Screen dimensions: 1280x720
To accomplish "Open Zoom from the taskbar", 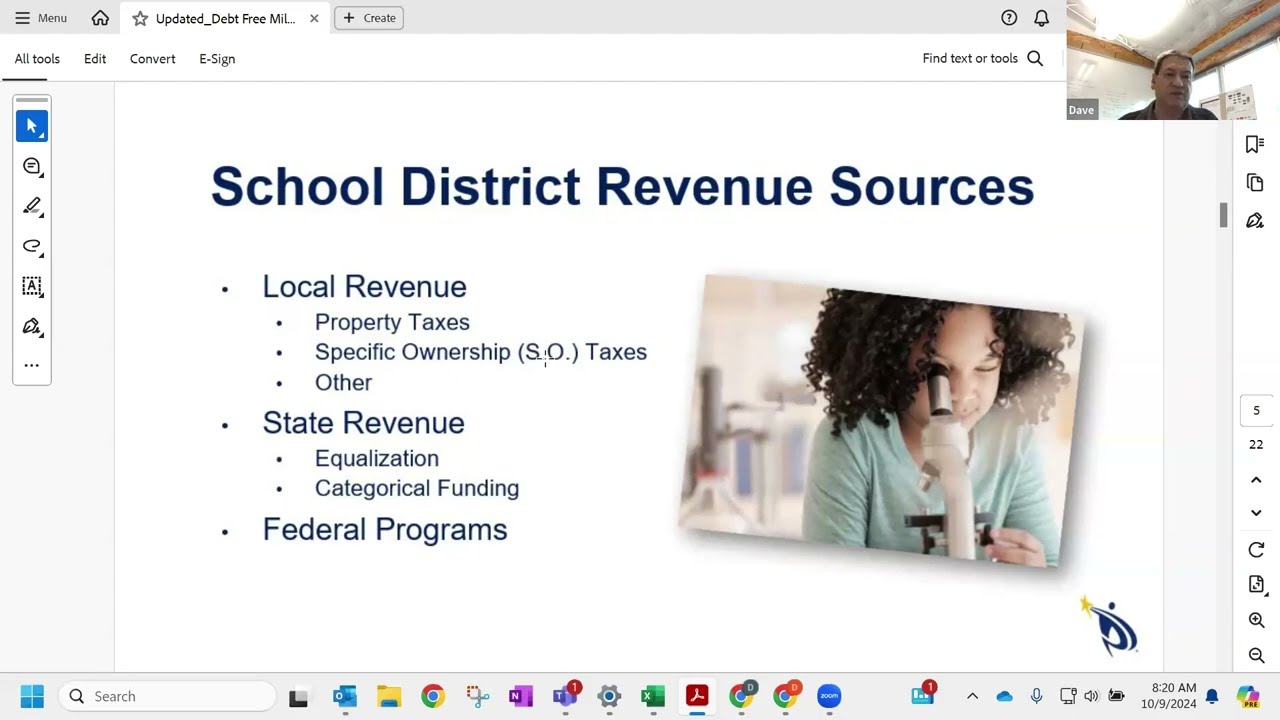I will coord(829,696).
